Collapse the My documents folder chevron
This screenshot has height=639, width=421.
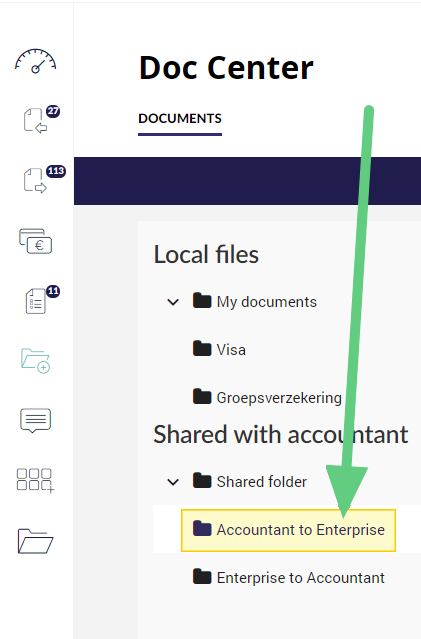(x=173, y=302)
